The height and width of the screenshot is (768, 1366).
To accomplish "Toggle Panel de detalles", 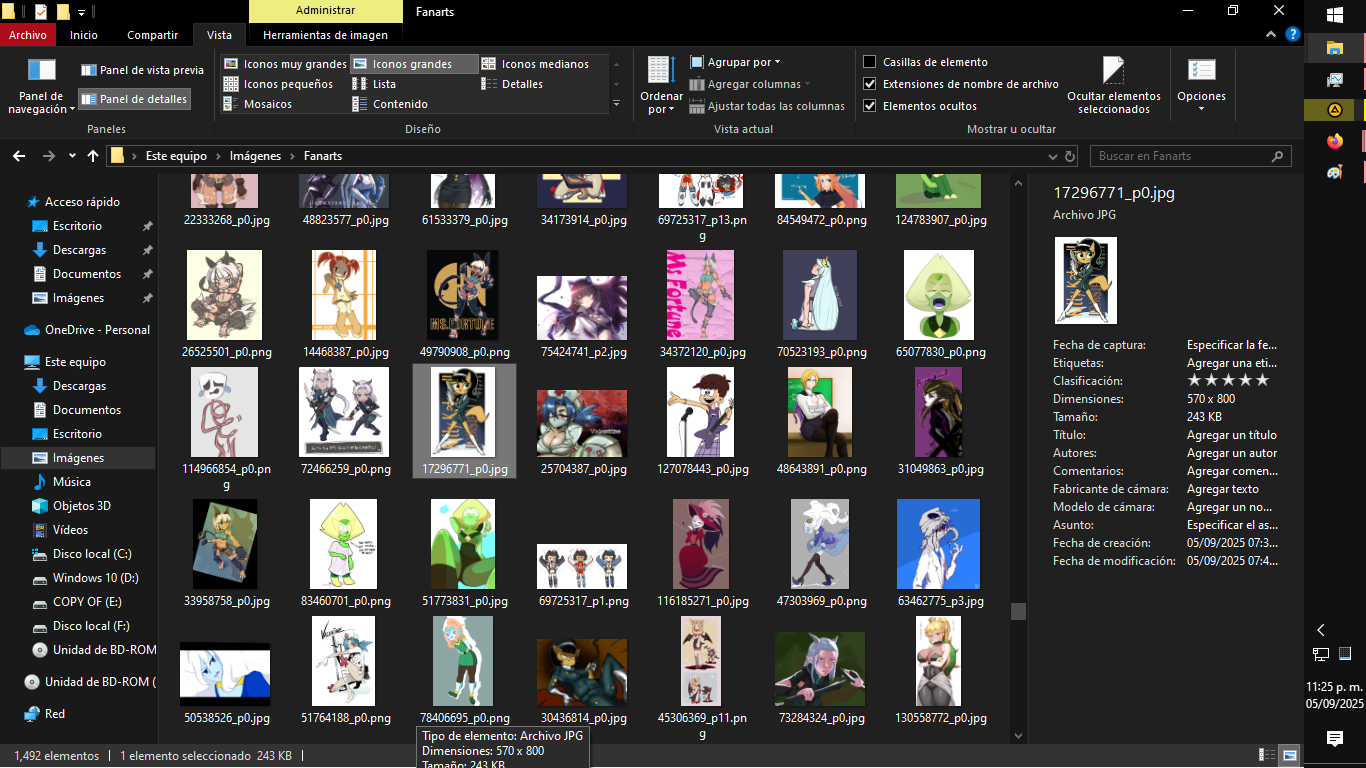I will (133, 99).
